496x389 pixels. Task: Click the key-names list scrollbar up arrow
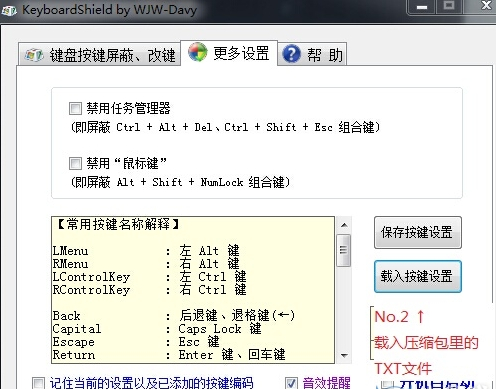tap(344, 225)
